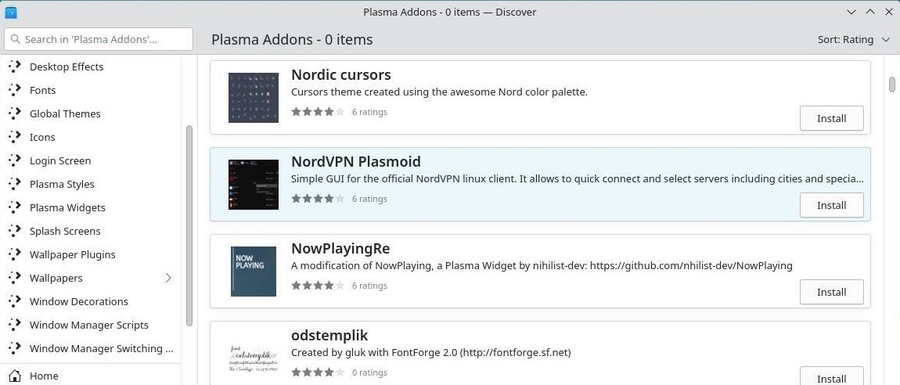Select Window Manager Switching label
900x385 pixels.
(101, 349)
